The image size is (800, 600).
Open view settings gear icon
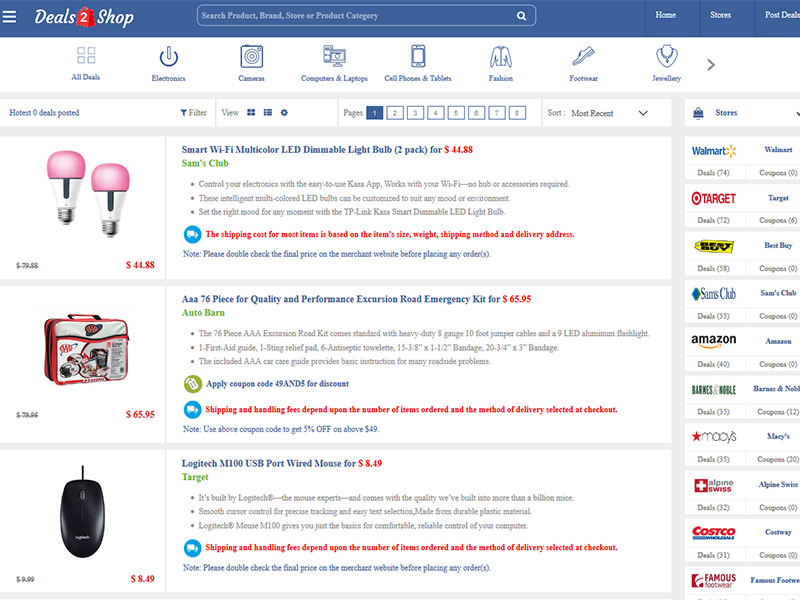coord(284,113)
